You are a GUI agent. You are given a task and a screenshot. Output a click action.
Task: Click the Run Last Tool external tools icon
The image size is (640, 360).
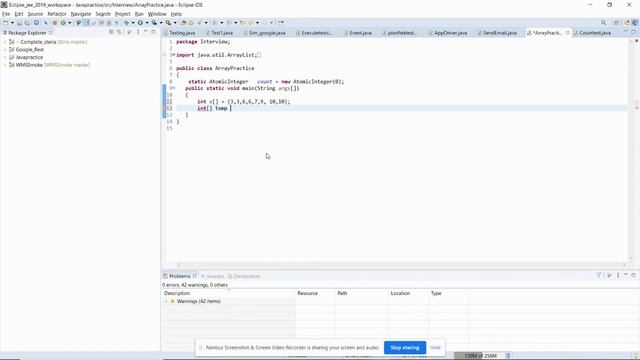coord(168,23)
